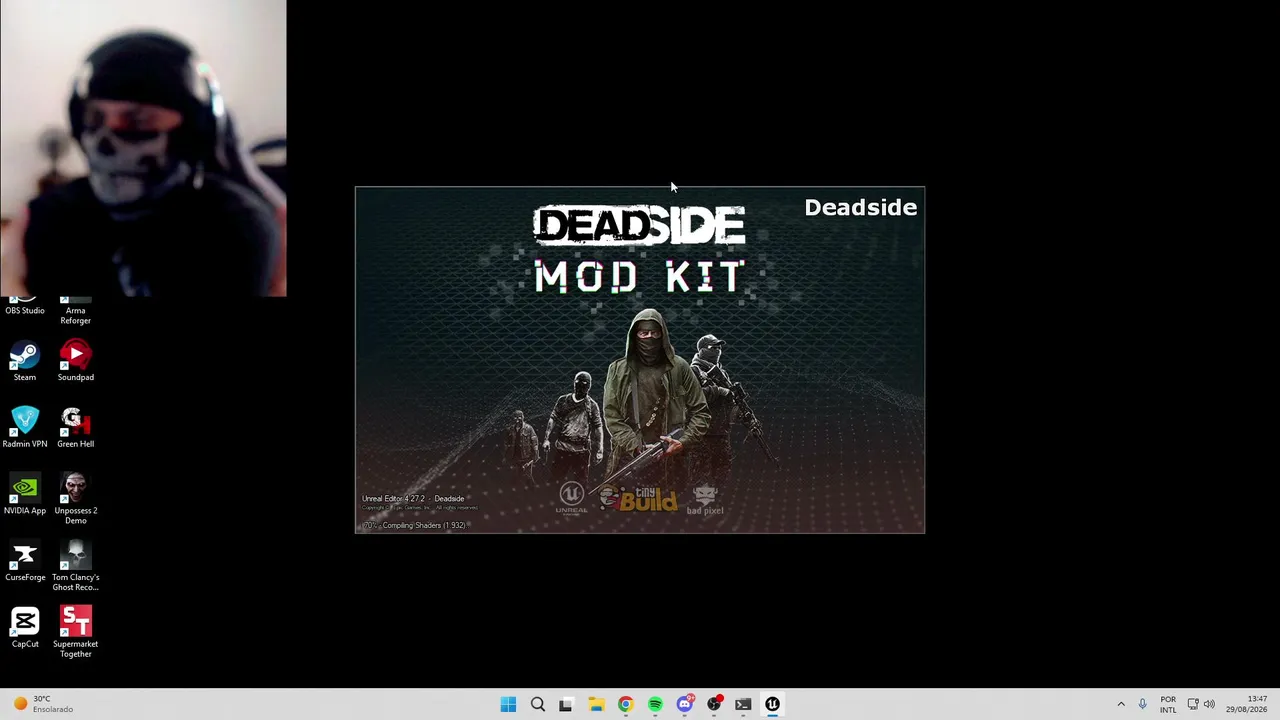Switch to OBS Studio on the taskbar
This screenshot has width=1280, height=720.
point(714,704)
